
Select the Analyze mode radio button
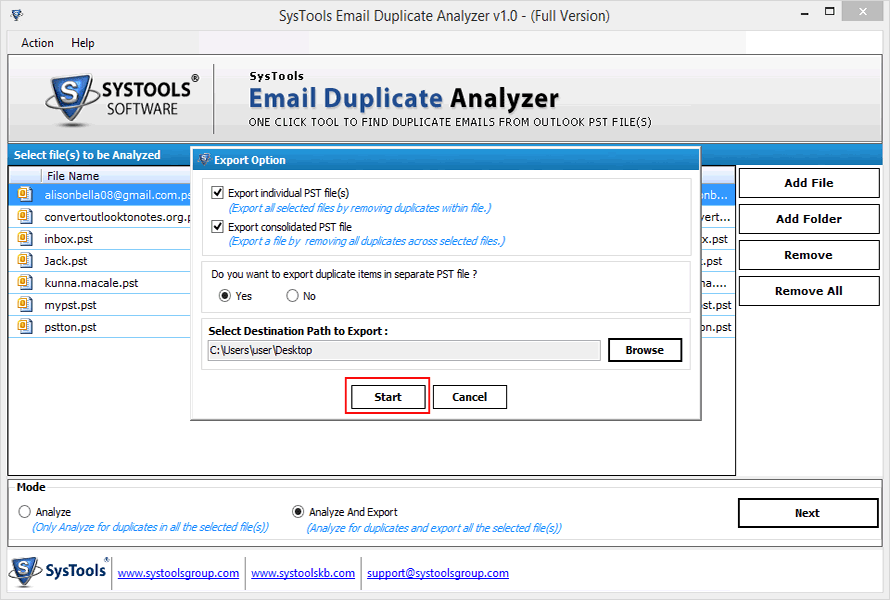coord(24,512)
